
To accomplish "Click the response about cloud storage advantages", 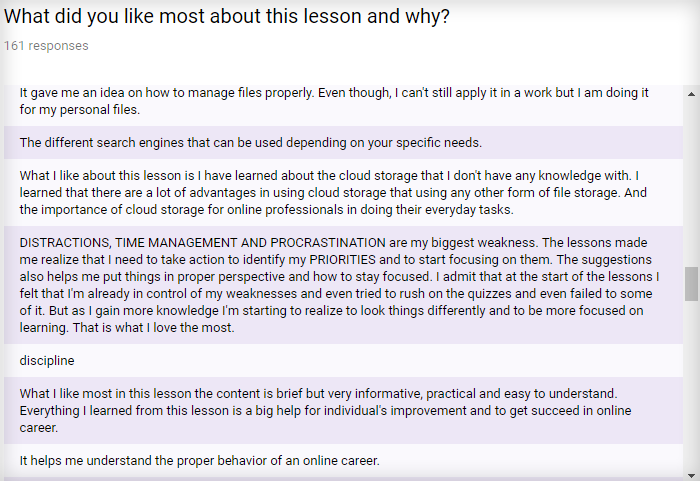I will click(343, 192).
